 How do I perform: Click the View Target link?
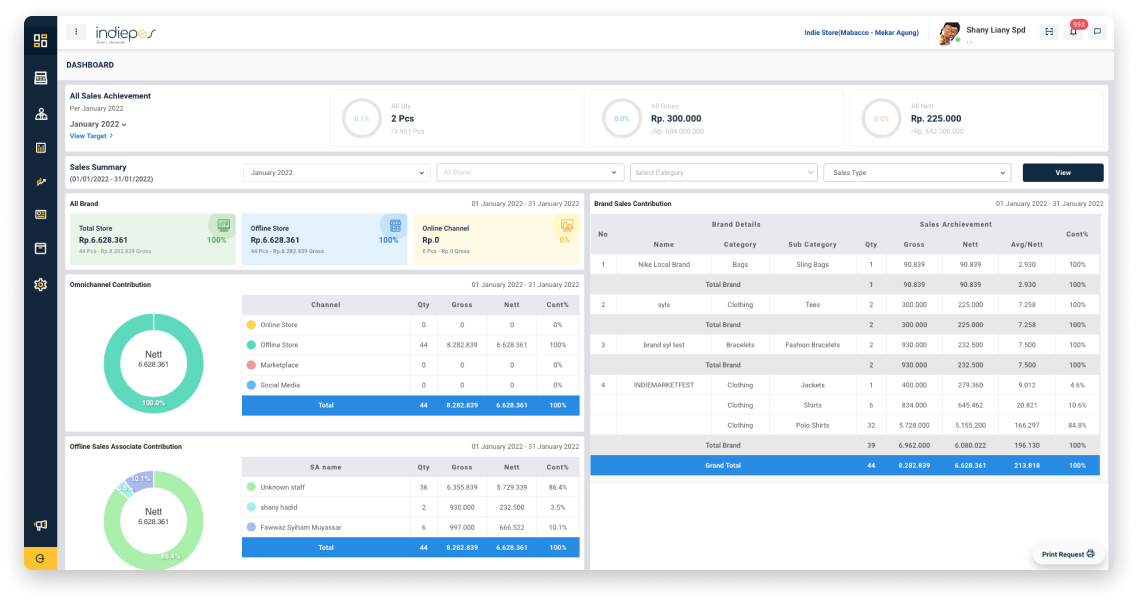click(91, 136)
